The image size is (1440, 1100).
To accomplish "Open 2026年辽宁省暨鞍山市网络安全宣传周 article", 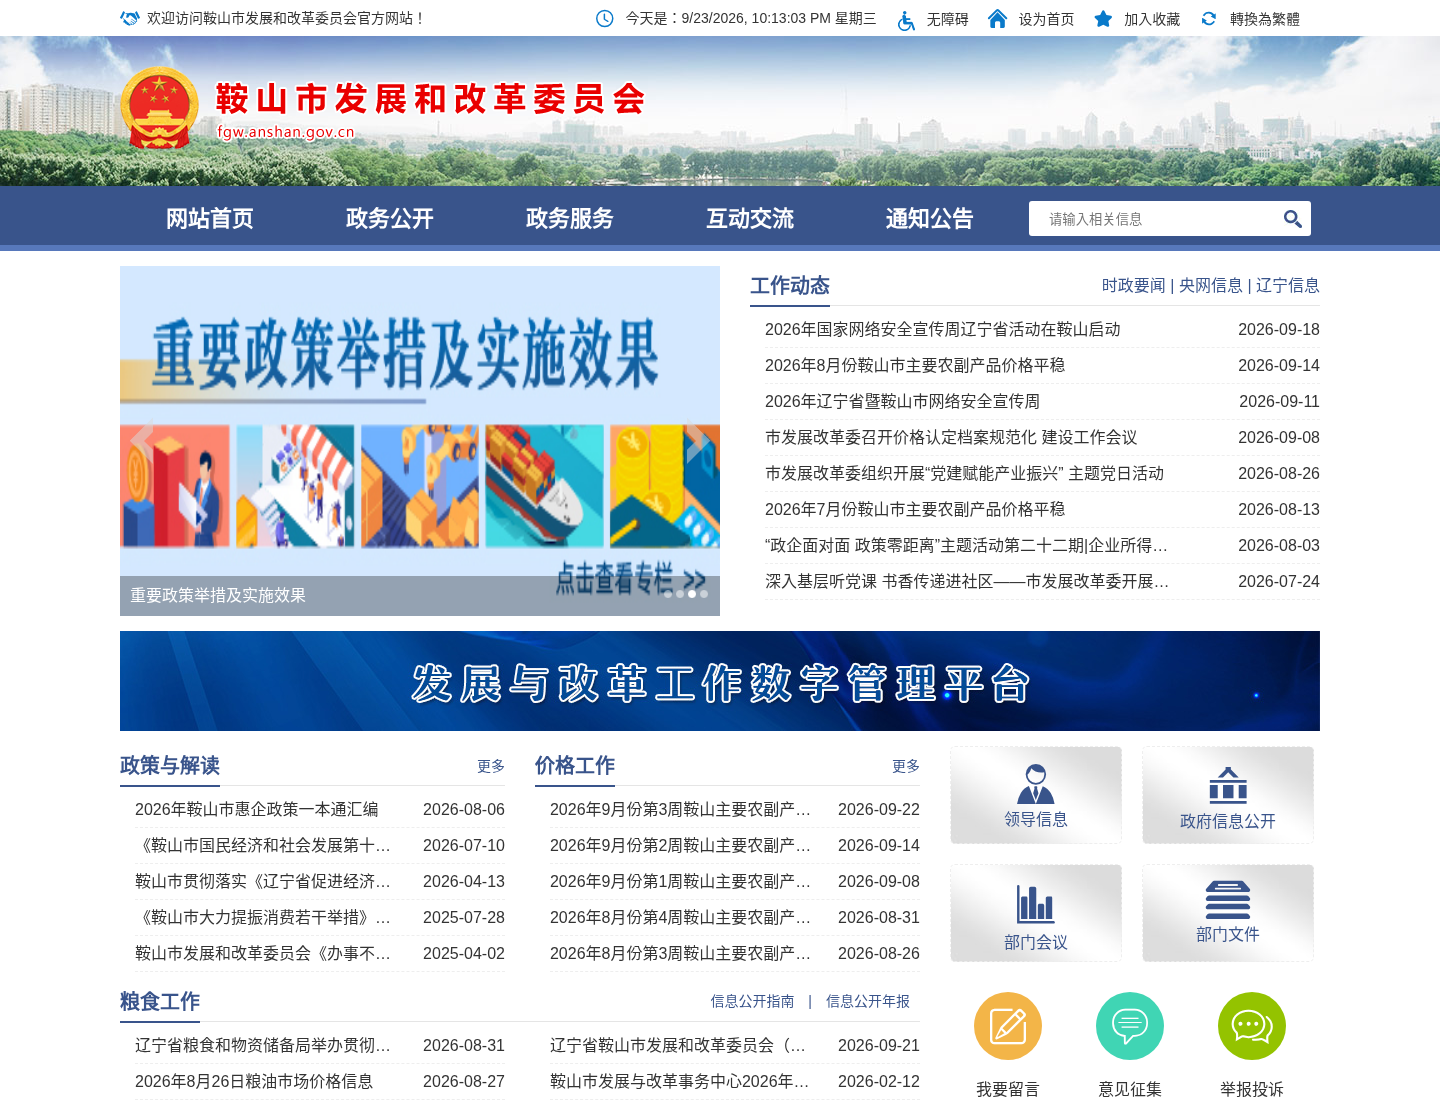I will 903,401.
